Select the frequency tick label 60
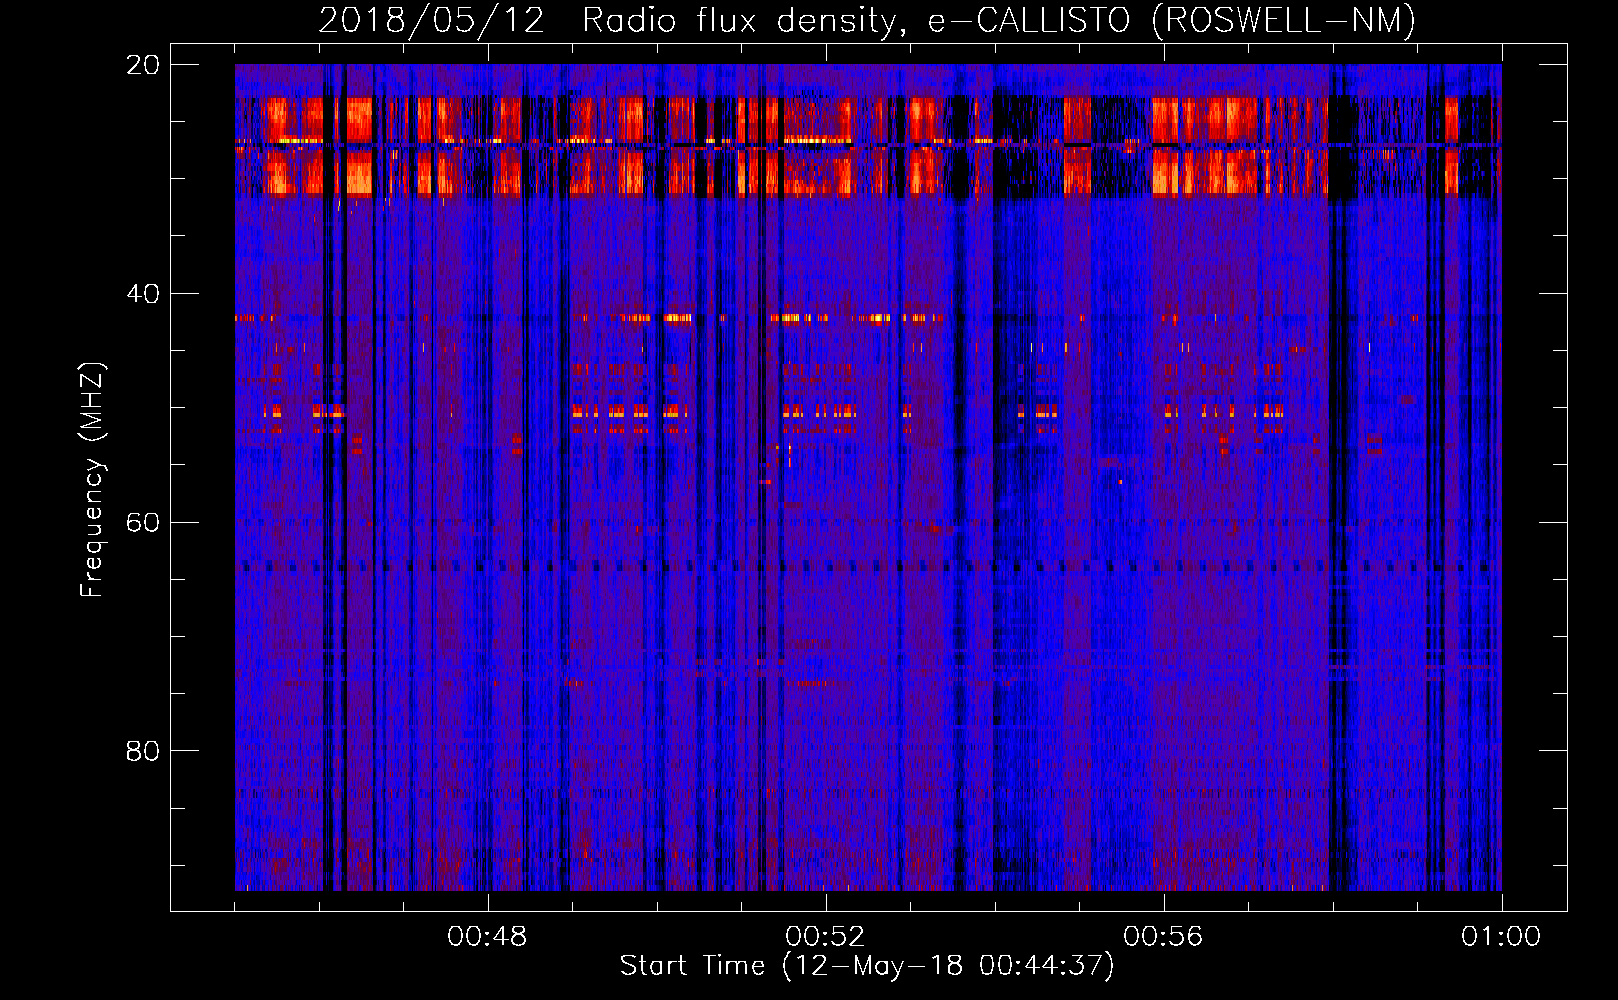Screen dimensions: 1618x1000 [x=143, y=522]
